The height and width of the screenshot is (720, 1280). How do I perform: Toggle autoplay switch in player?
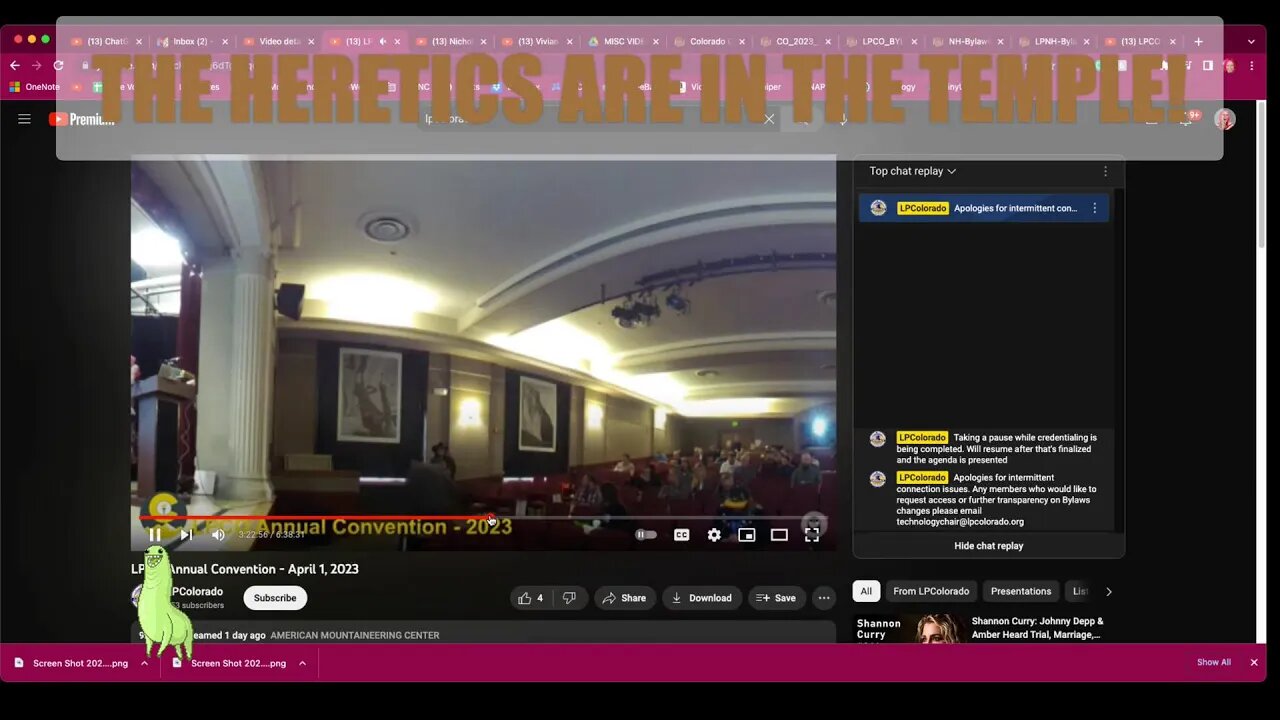647,535
